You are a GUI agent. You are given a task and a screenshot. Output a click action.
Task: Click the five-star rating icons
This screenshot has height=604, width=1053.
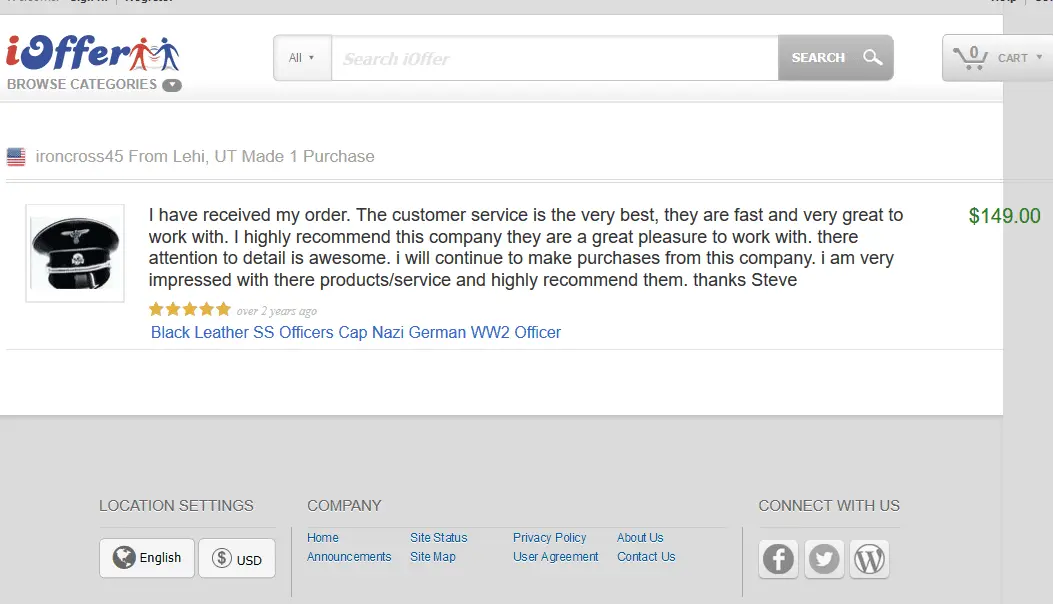point(189,310)
